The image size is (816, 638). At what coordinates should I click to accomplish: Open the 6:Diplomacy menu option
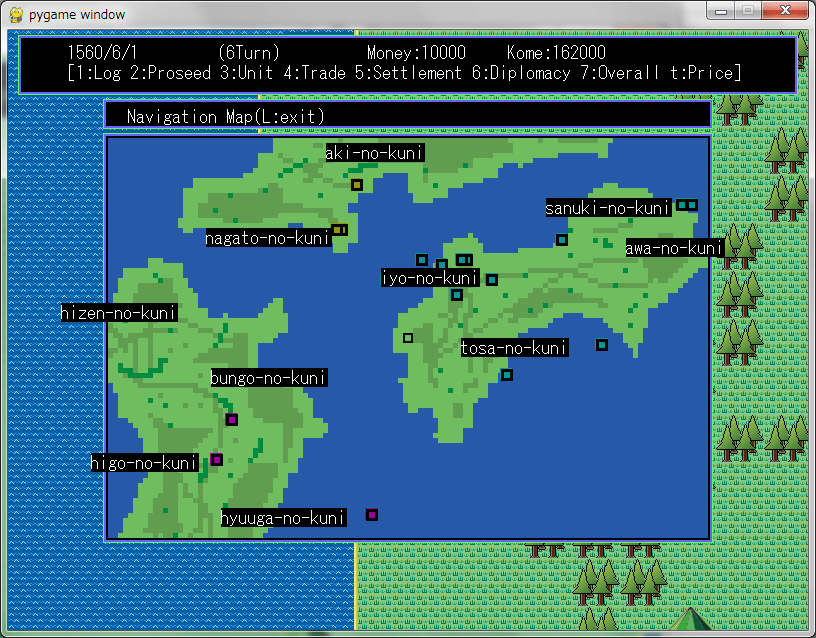(521, 73)
